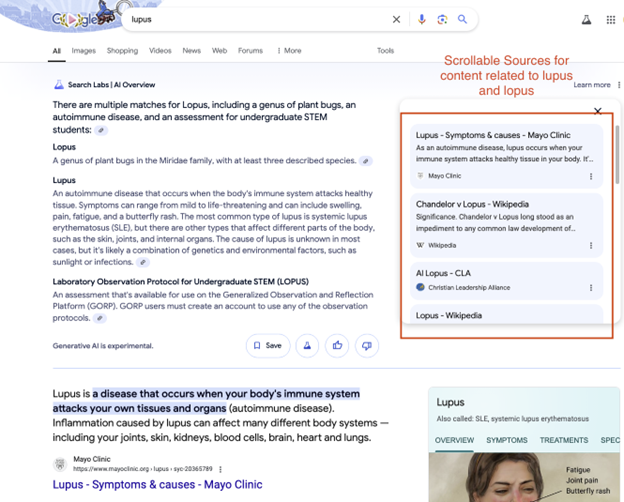The height and width of the screenshot is (502, 624).
Task: Open the Tools search options
Action: pos(385,50)
